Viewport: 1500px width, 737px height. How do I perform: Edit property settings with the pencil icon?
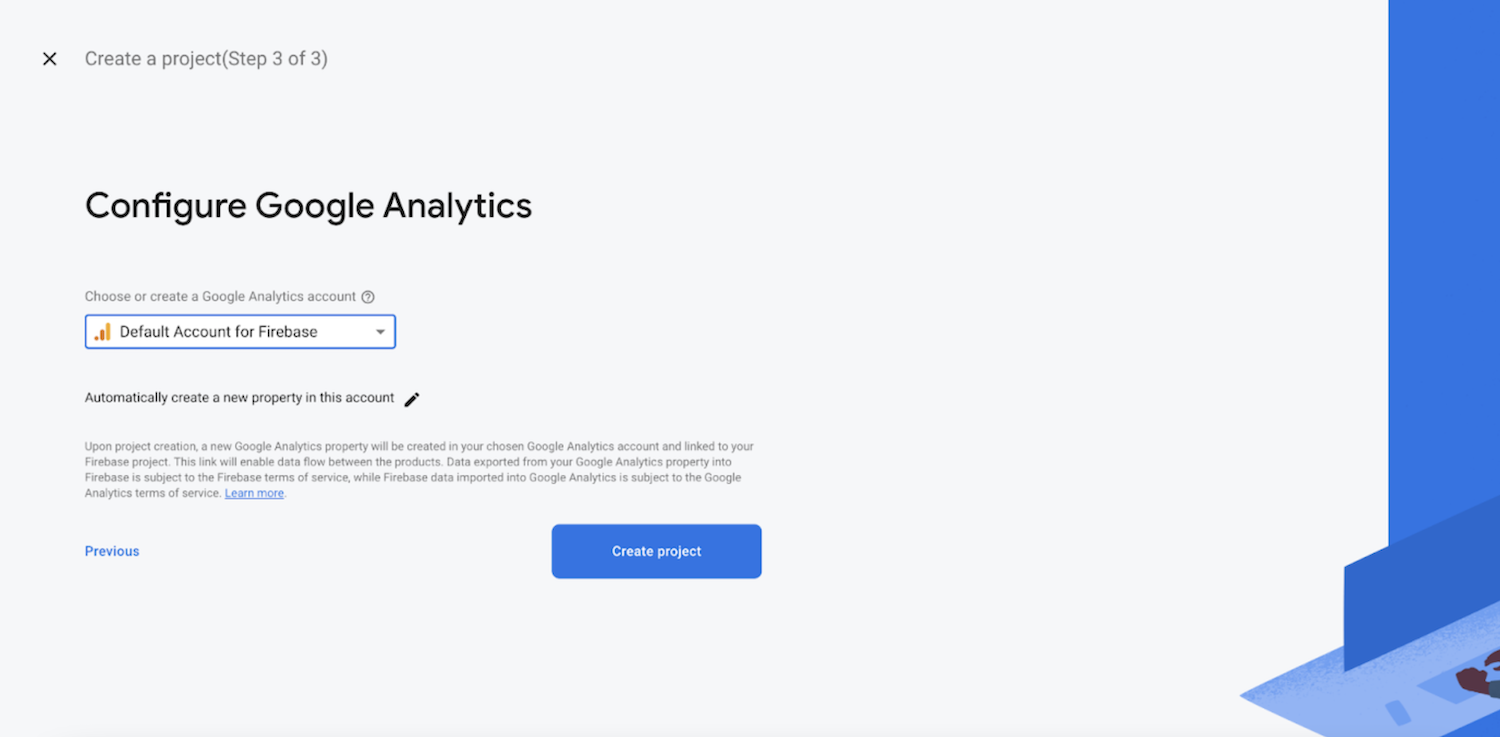[412, 399]
